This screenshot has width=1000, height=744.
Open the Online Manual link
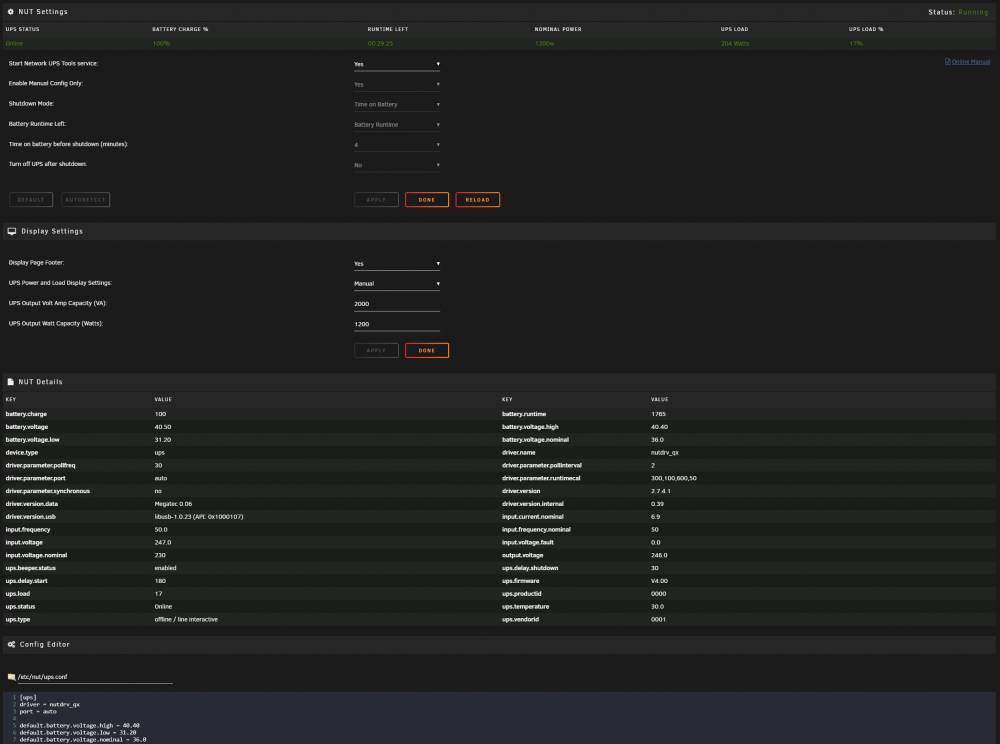967,62
